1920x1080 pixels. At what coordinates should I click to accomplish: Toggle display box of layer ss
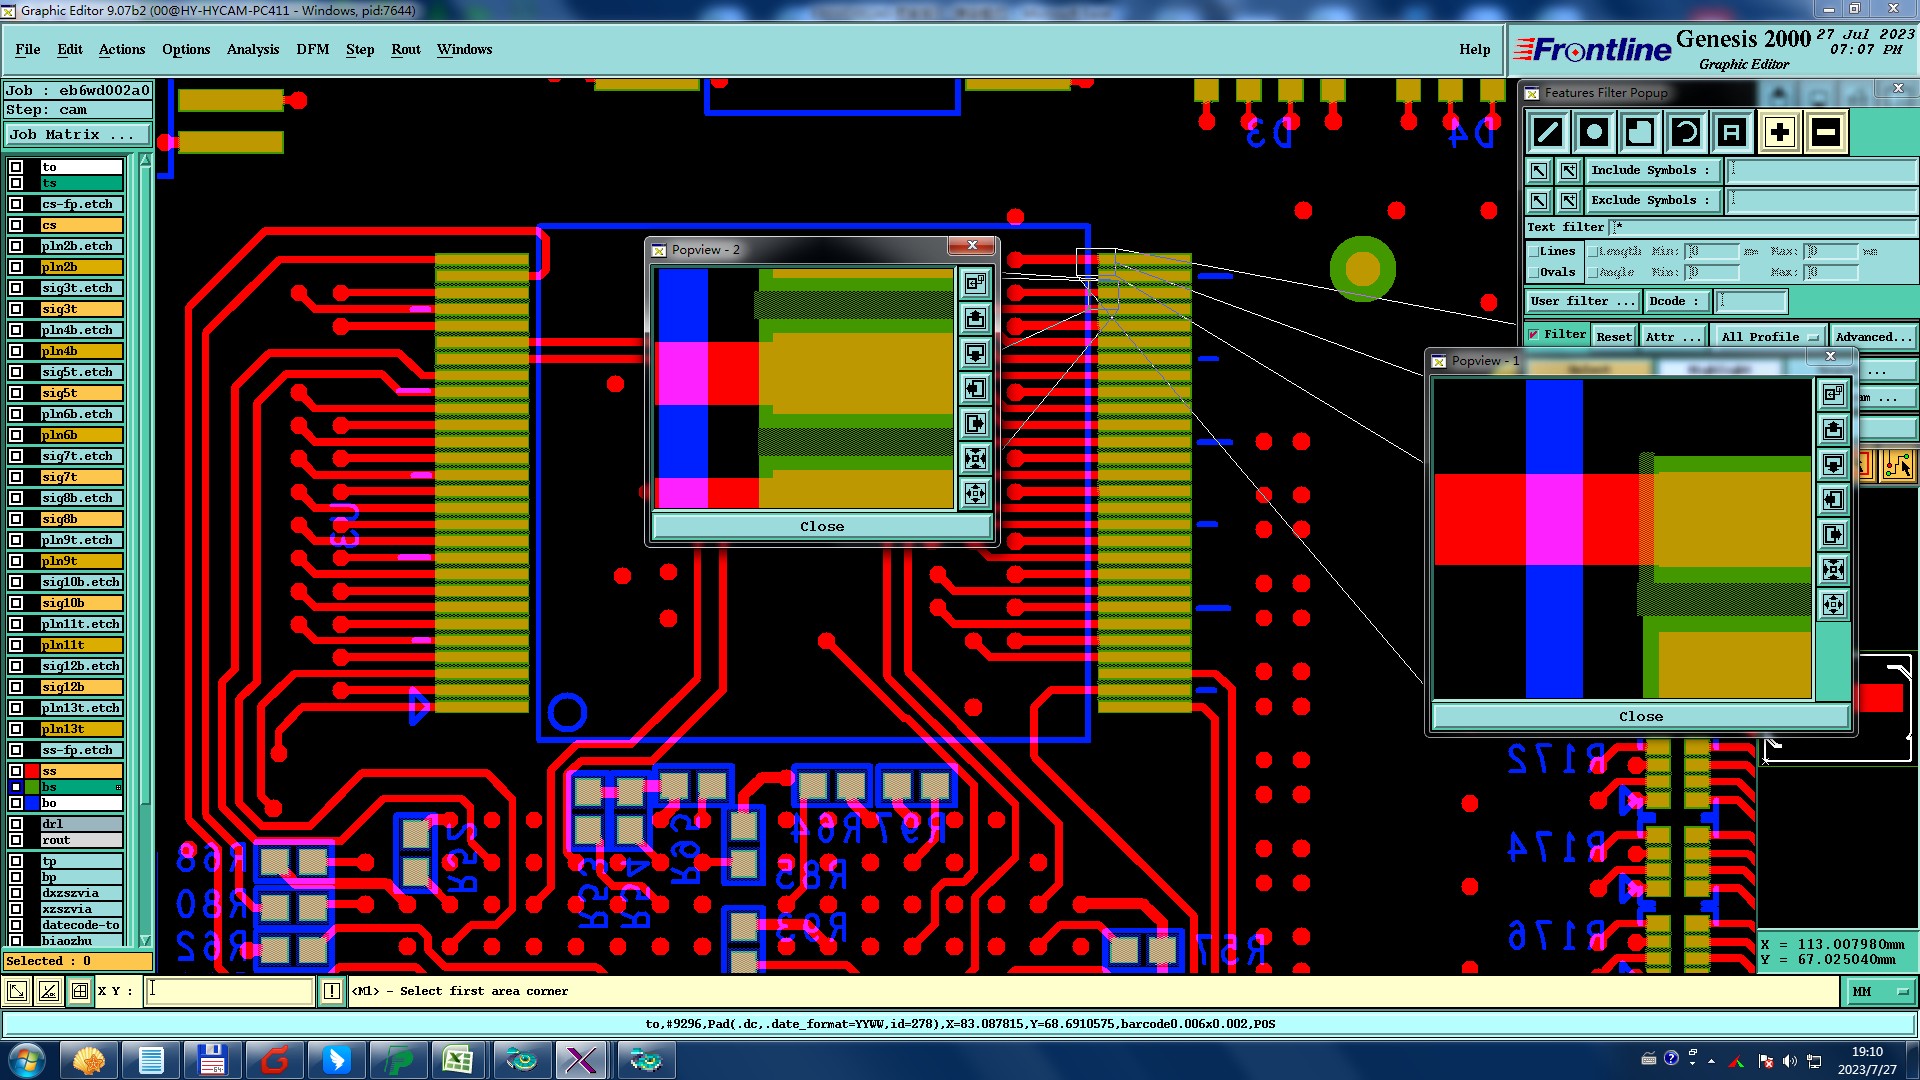[x=16, y=772]
